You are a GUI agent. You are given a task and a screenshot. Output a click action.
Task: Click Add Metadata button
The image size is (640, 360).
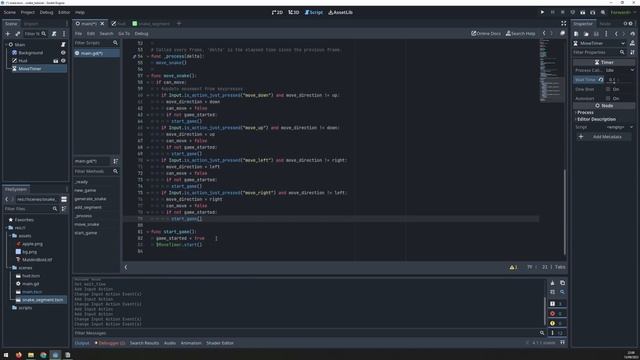(x=603, y=137)
